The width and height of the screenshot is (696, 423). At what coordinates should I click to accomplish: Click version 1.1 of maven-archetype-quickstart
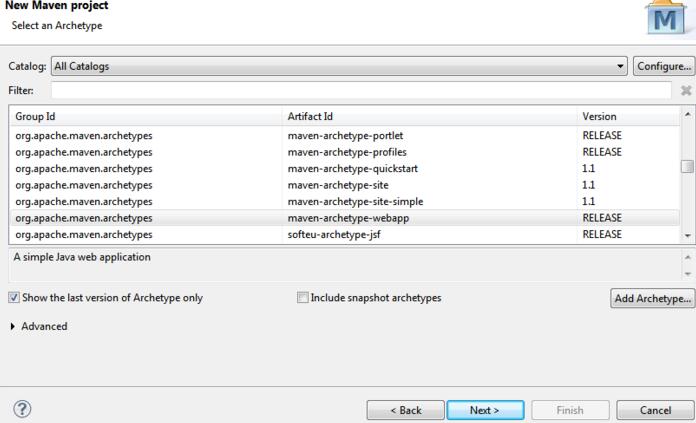point(589,168)
